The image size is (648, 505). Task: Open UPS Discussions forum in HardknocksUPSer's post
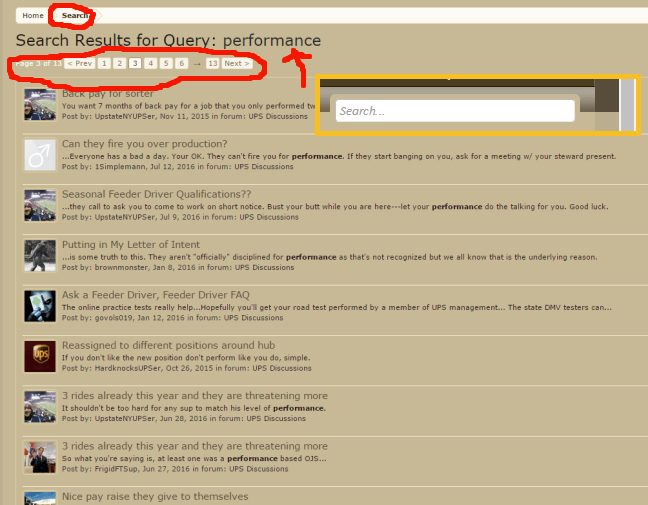point(282,369)
